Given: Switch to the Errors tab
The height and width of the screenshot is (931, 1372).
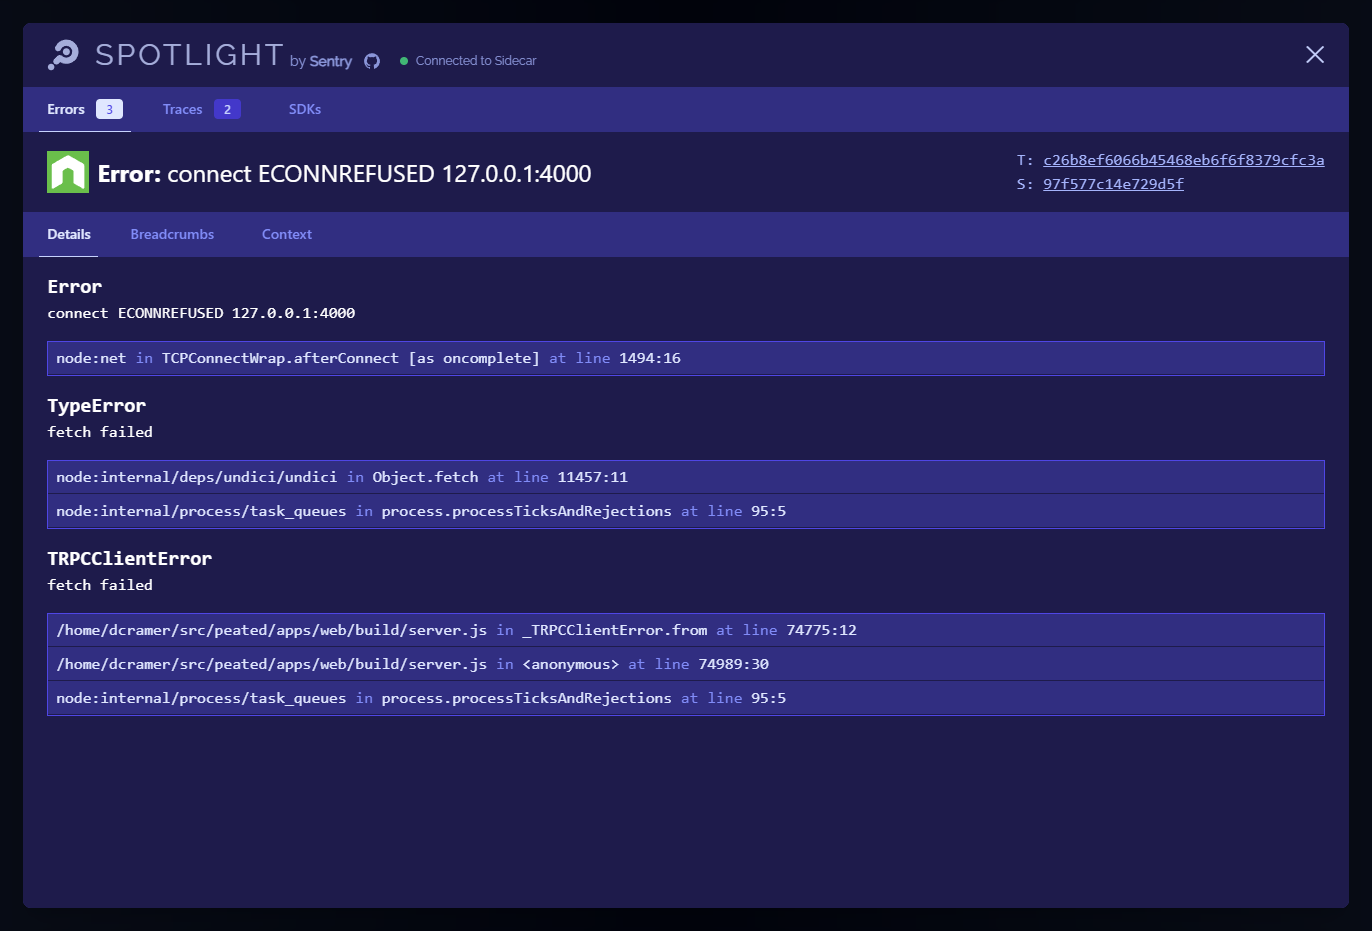Looking at the screenshot, I should coord(66,110).
